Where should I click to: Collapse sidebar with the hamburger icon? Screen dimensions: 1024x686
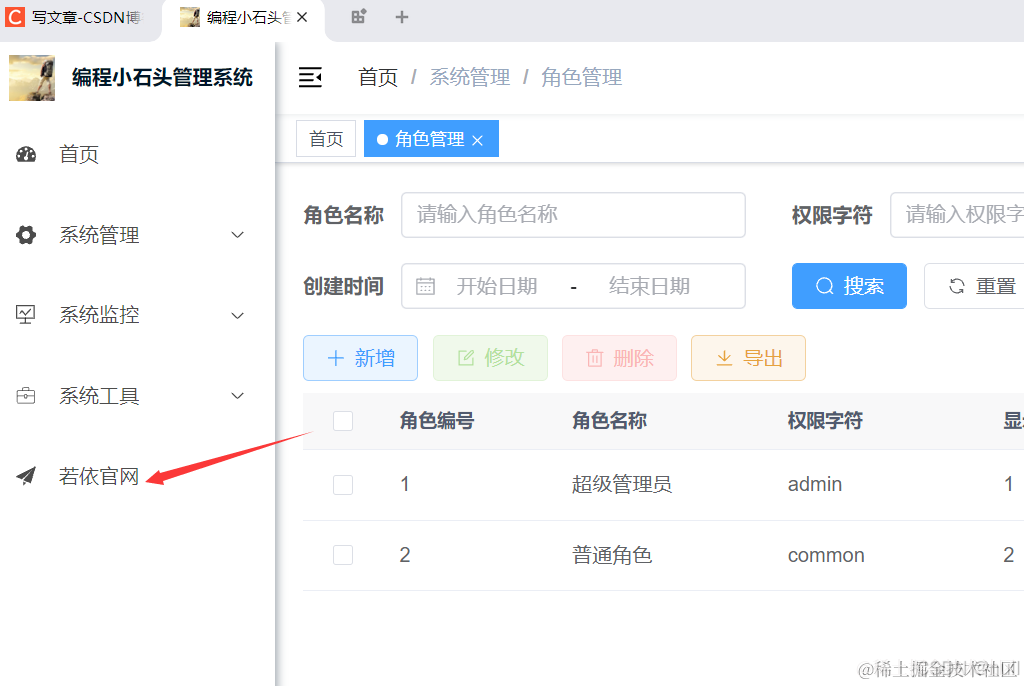[310, 77]
